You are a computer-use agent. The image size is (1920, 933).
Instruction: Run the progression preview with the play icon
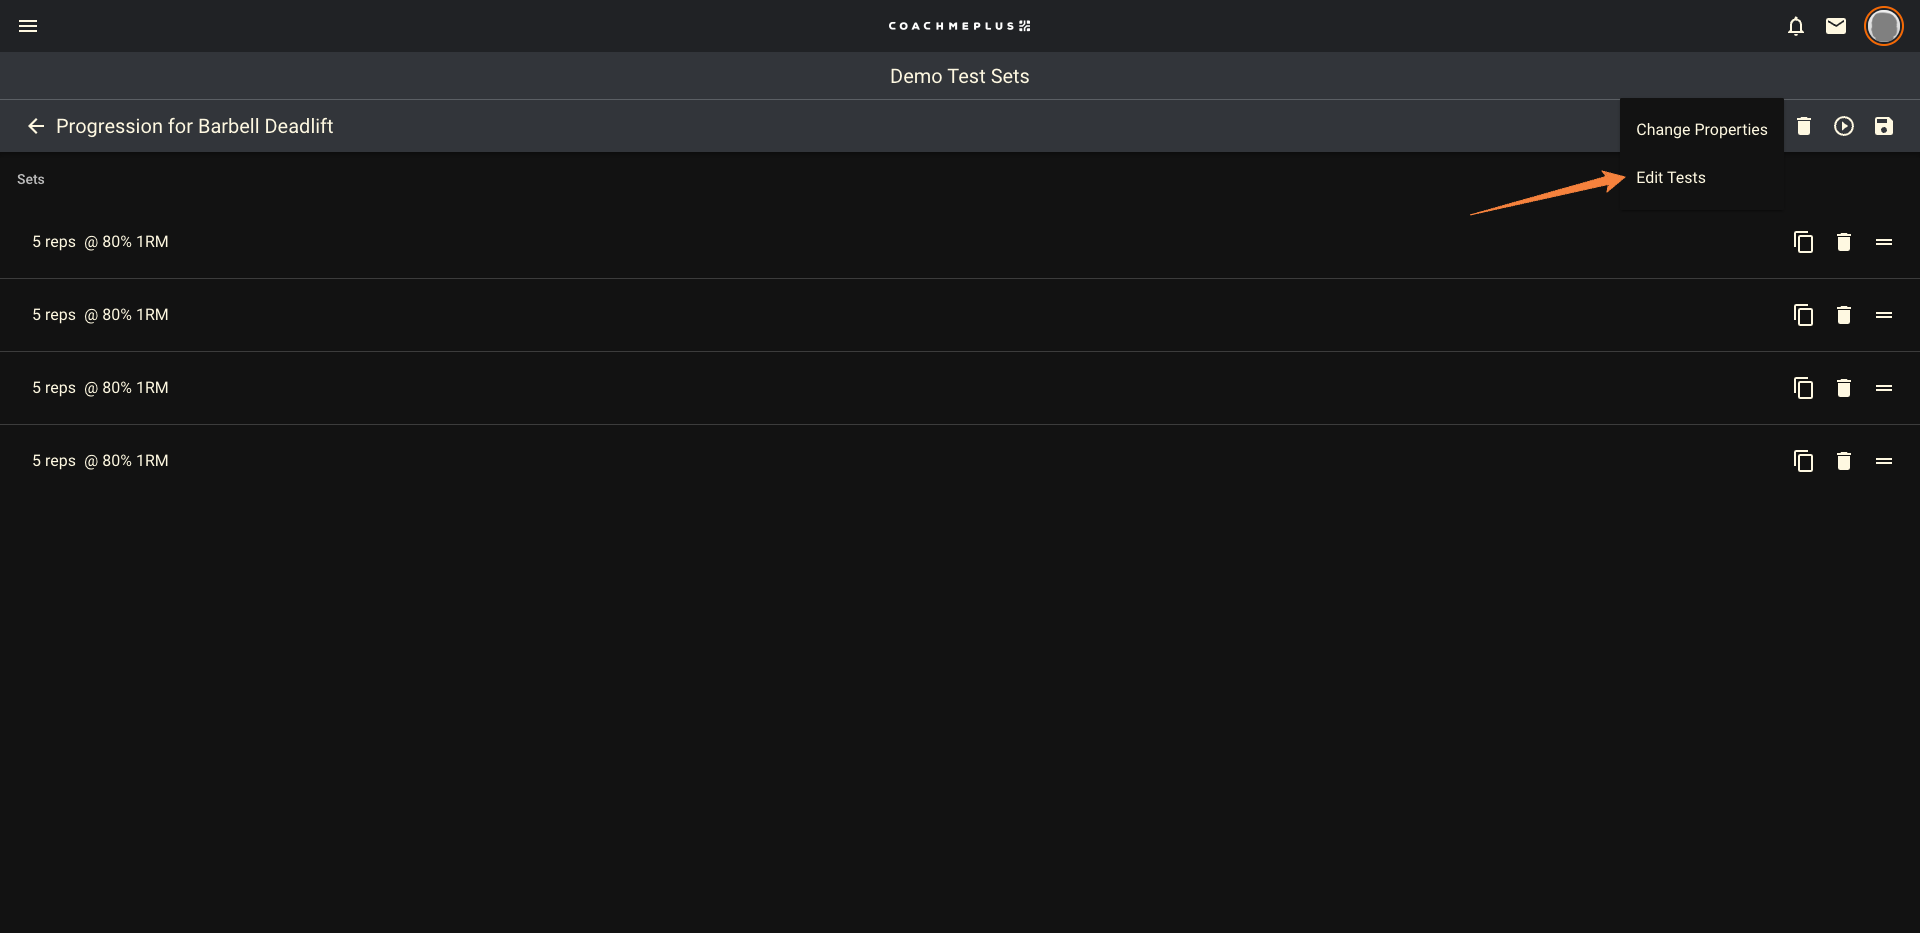[1844, 126]
